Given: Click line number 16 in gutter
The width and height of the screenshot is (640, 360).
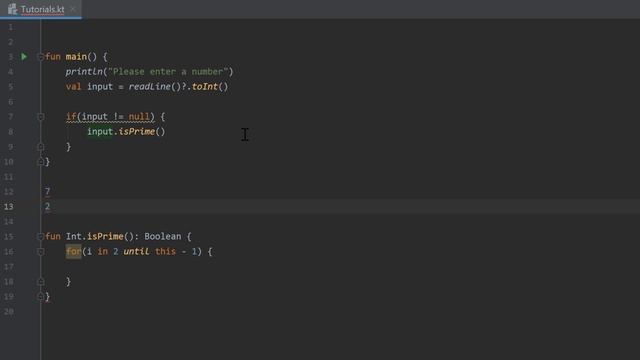Looking at the screenshot, I should point(9,251).
